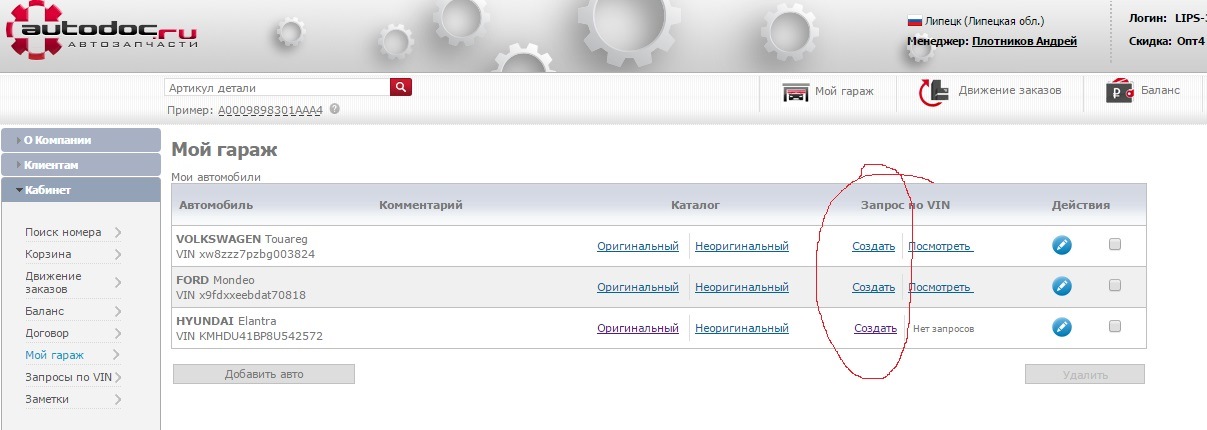Viewport: 1207px width, 430px height.
Task: Click Липецк (Липецкая обл.) region text
Action: coord(985,20)
